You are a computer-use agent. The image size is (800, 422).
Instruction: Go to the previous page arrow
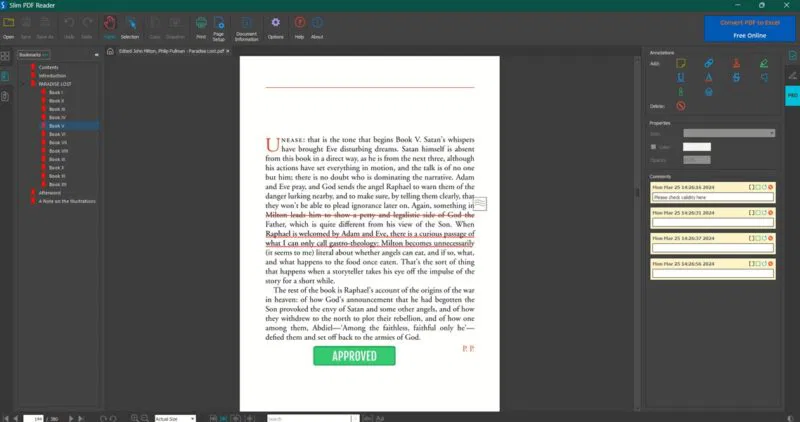click(16, 418)
